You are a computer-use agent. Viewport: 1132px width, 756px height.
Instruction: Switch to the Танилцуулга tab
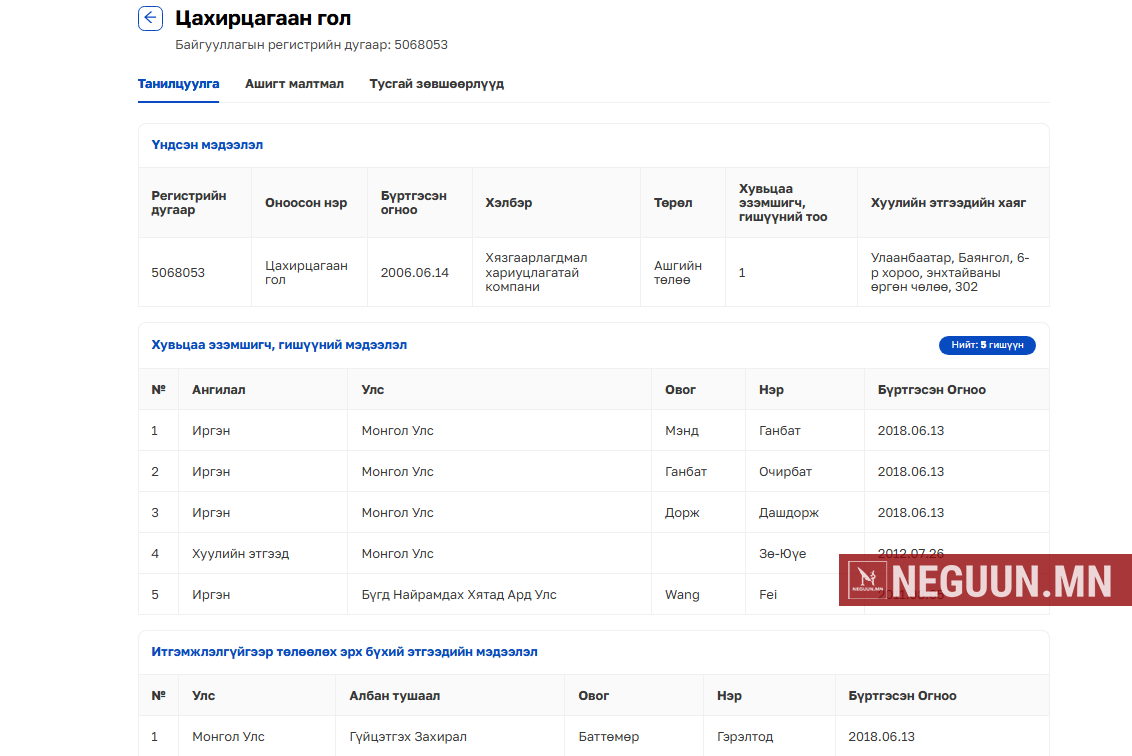click(178, 84)
